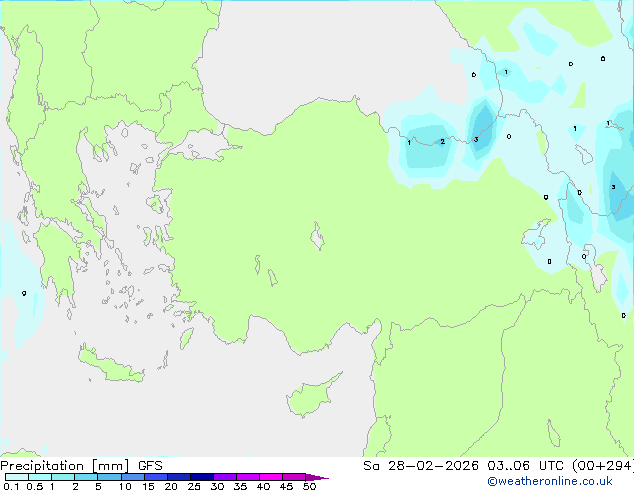634x490 pixels.
Task: Click the 45 mm legend swatch
Action: pos(294,477)
